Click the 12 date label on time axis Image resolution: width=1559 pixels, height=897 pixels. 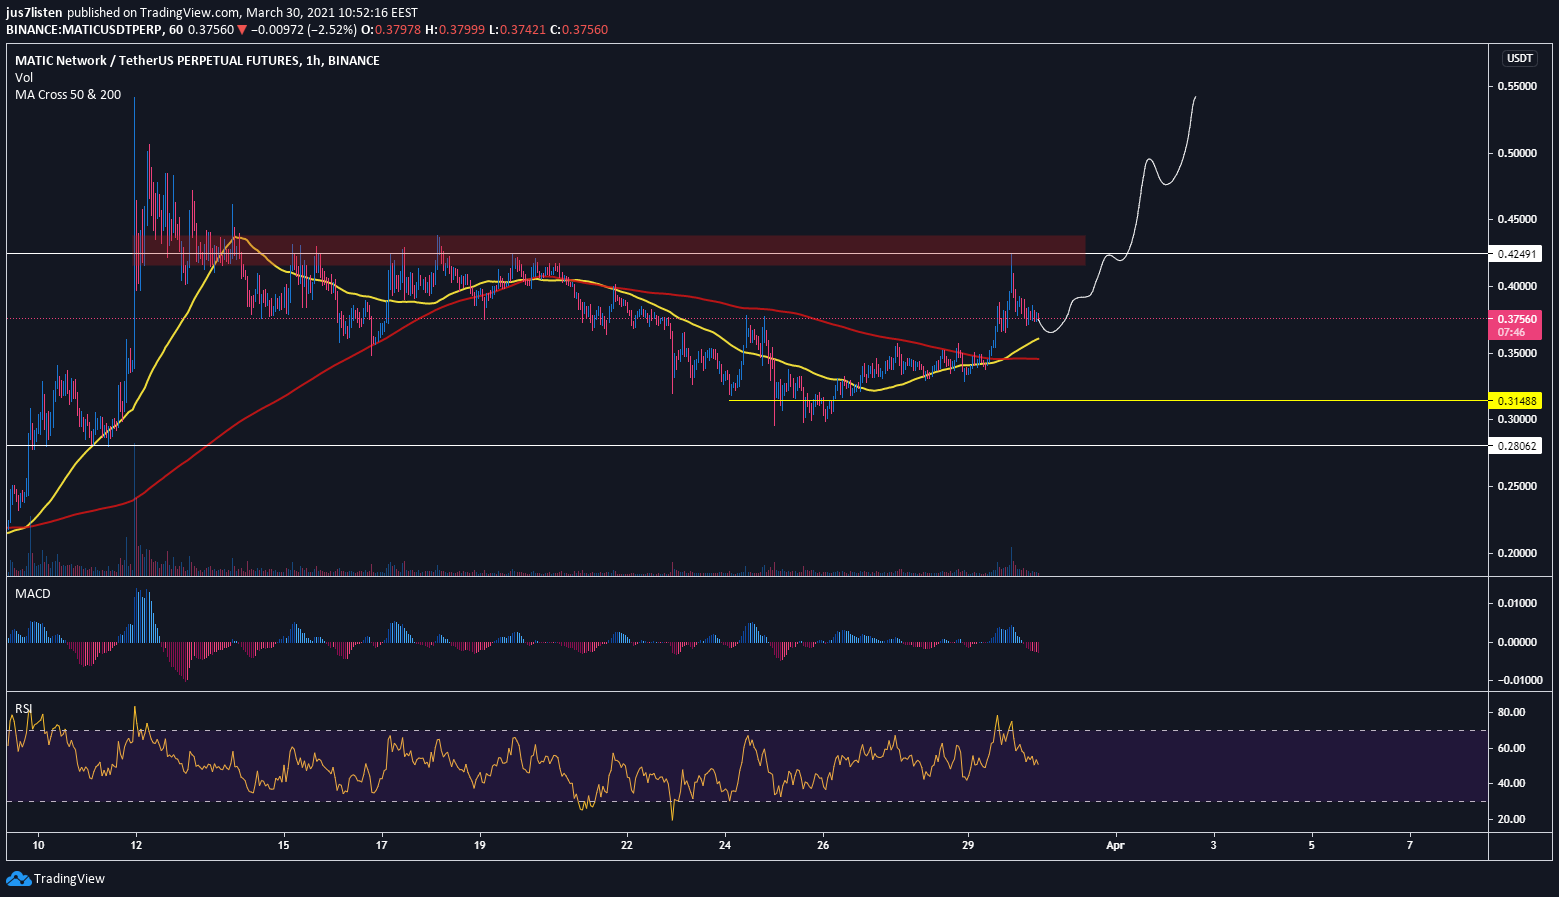136,845
